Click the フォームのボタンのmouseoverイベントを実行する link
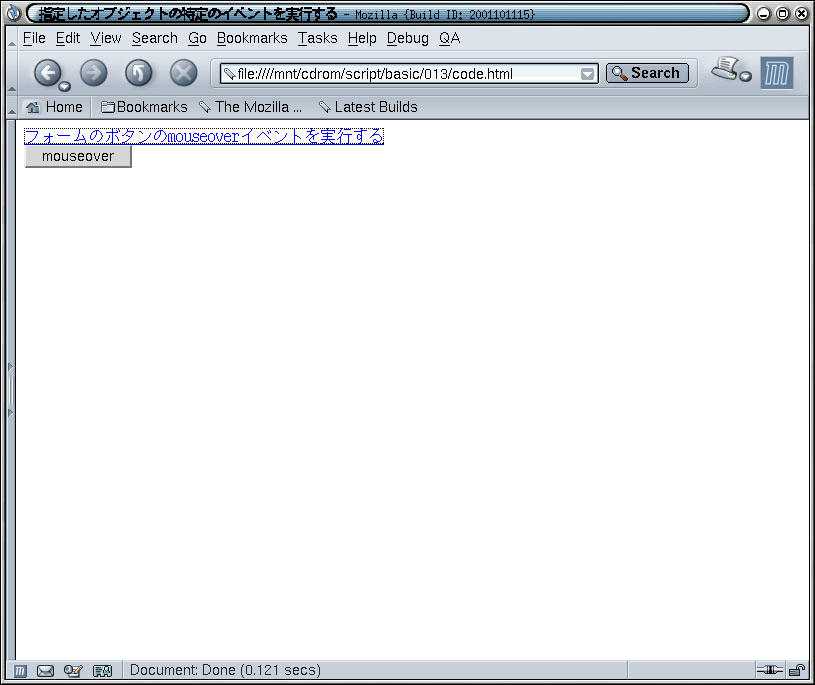 204,136
